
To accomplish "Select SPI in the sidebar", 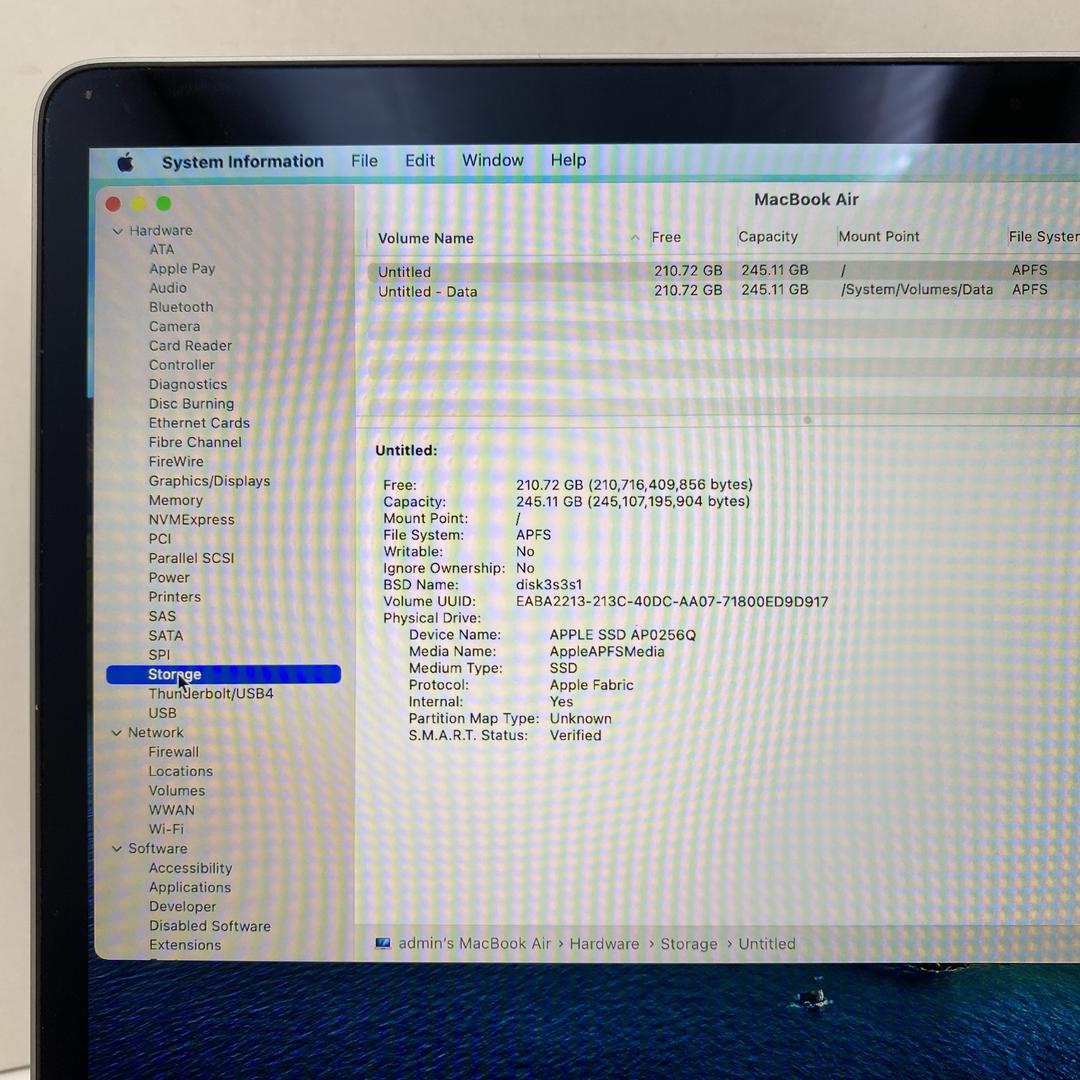I will [x=159, y=654].
